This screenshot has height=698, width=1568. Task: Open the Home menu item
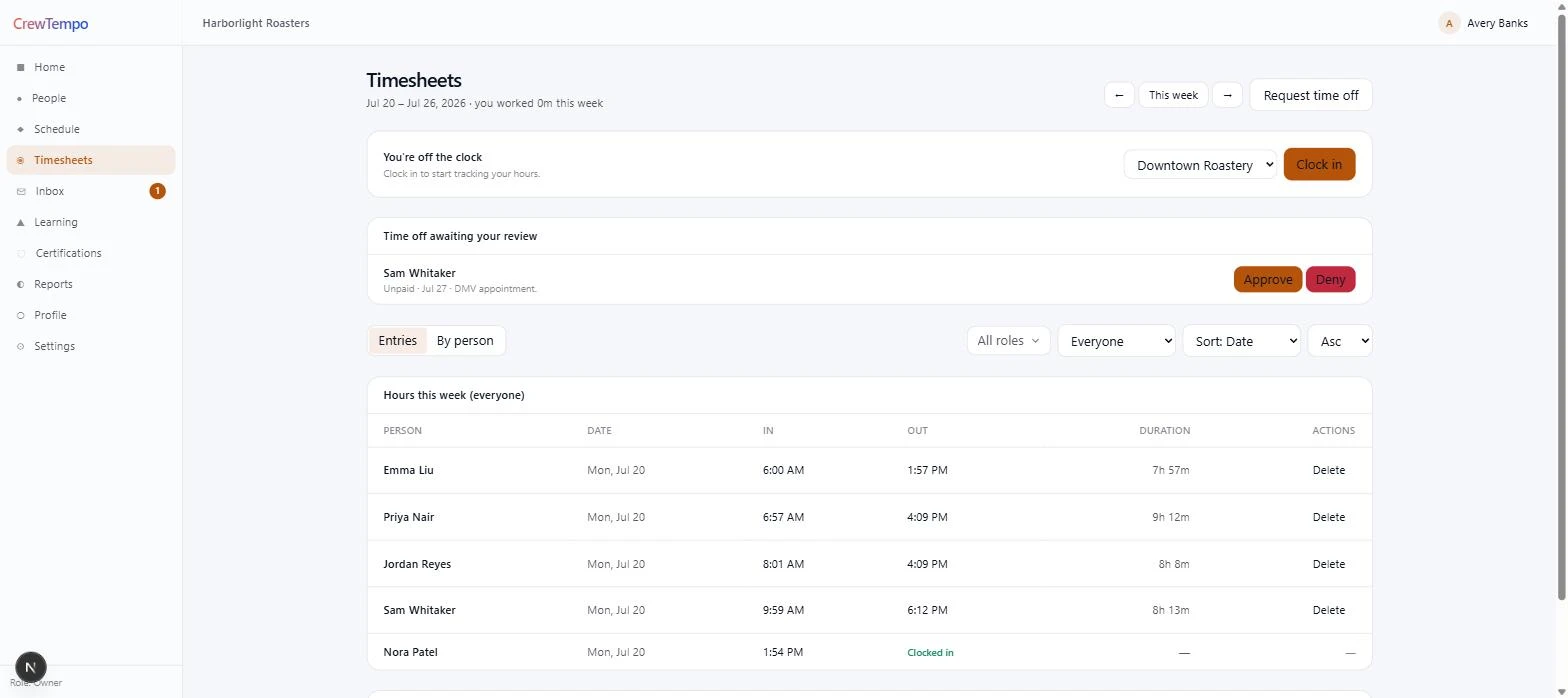[91, 67]
